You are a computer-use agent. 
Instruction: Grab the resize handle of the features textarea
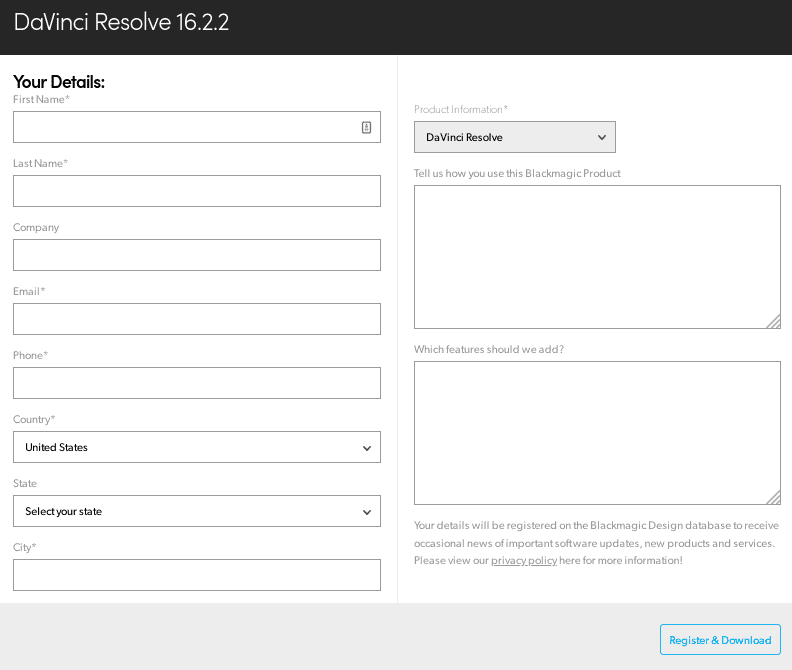(x=774, y=498)
